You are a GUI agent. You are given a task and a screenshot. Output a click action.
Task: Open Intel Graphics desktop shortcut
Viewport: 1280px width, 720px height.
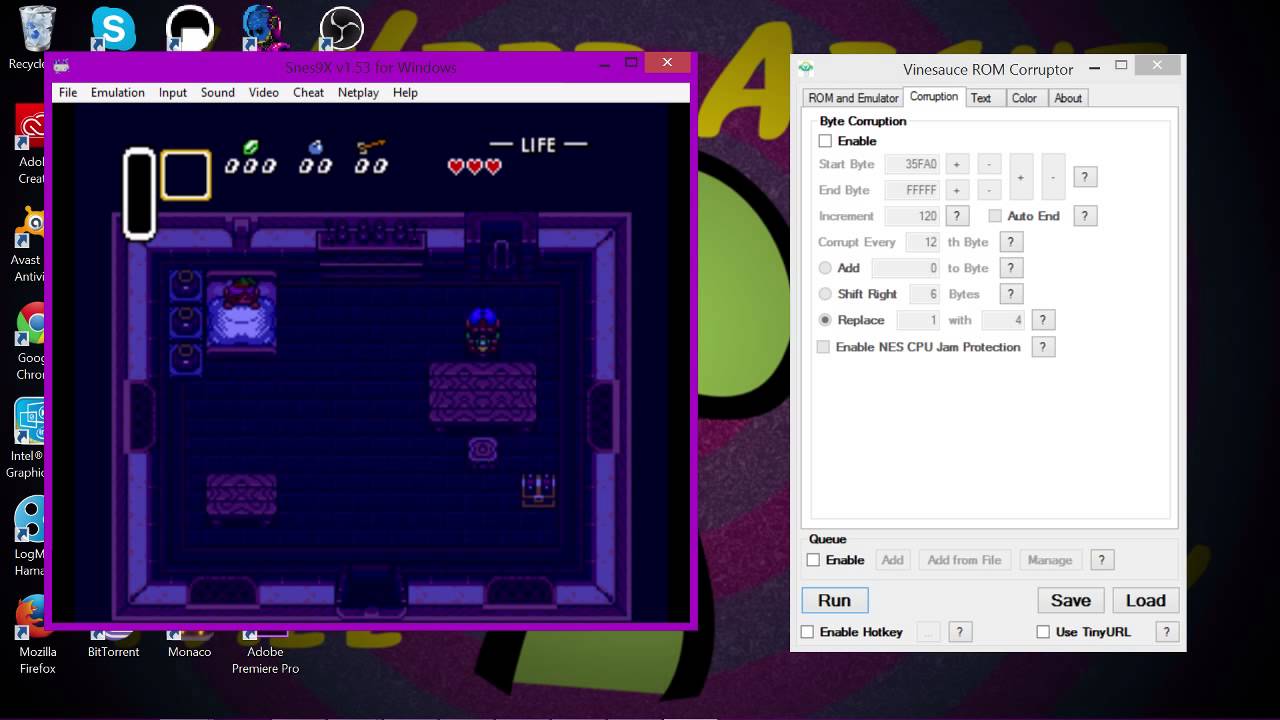tap(28, 438)
